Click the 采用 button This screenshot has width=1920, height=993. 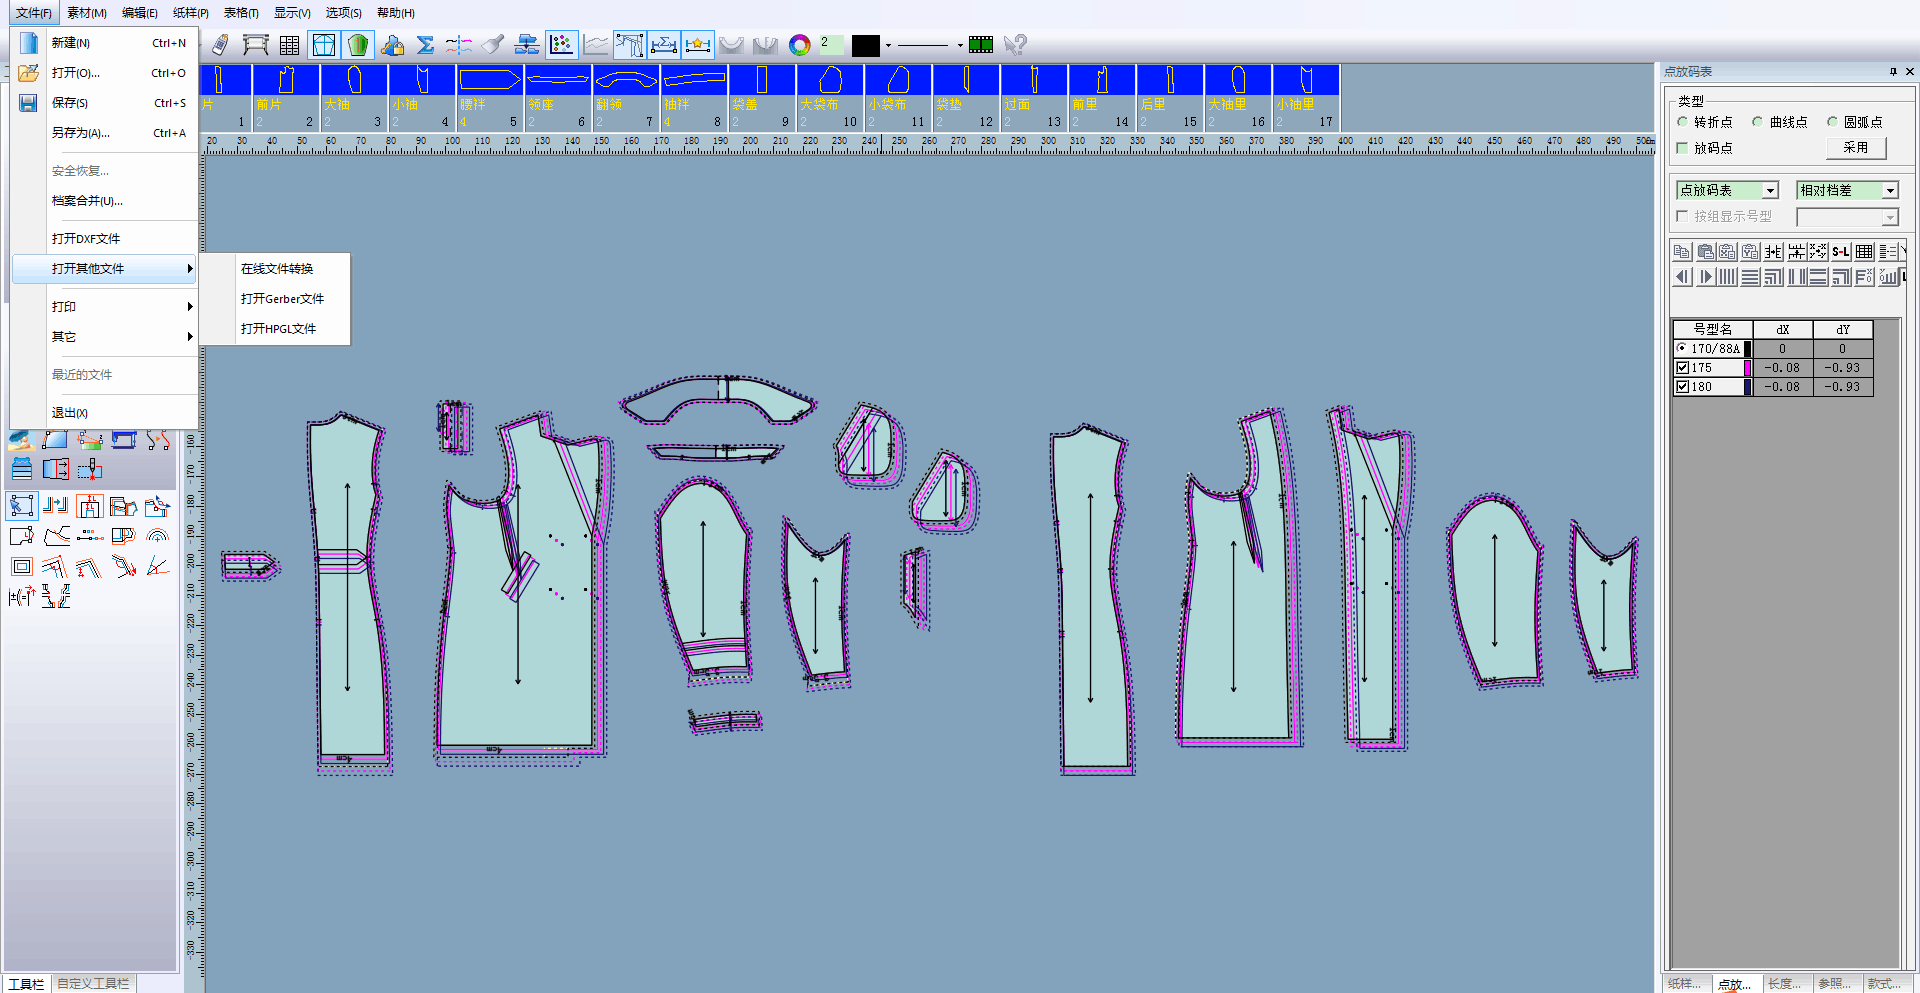pos(1856,148)
